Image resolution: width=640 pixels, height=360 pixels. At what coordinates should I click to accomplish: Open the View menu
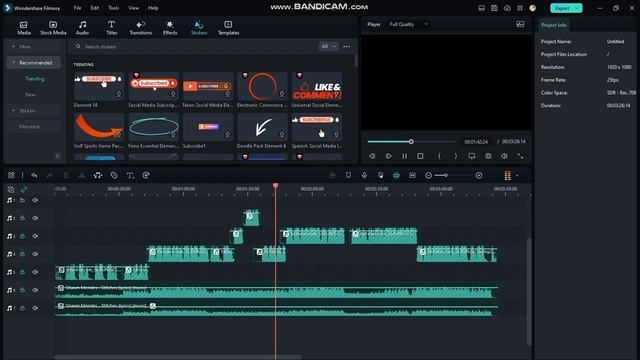(133, 8)
